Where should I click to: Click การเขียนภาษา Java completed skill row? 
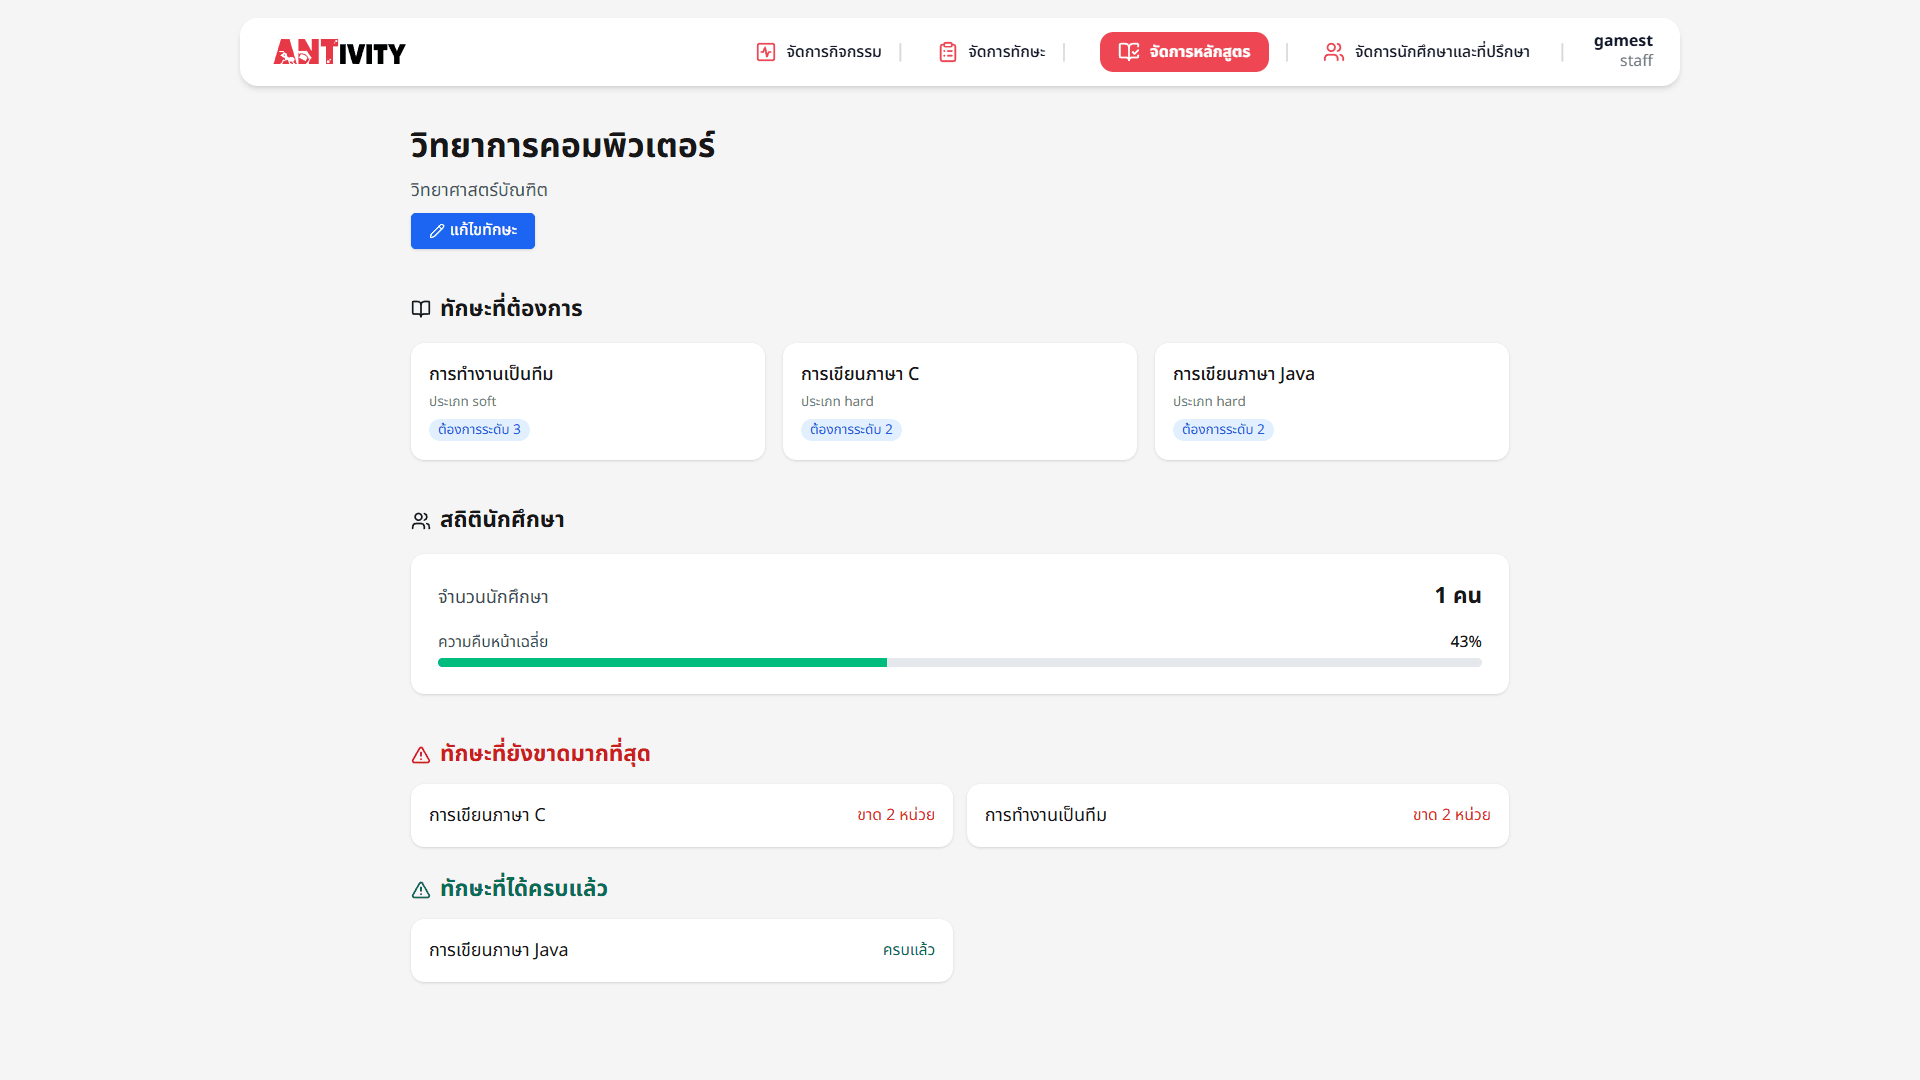pyautogui.click(x=681, y=950)
